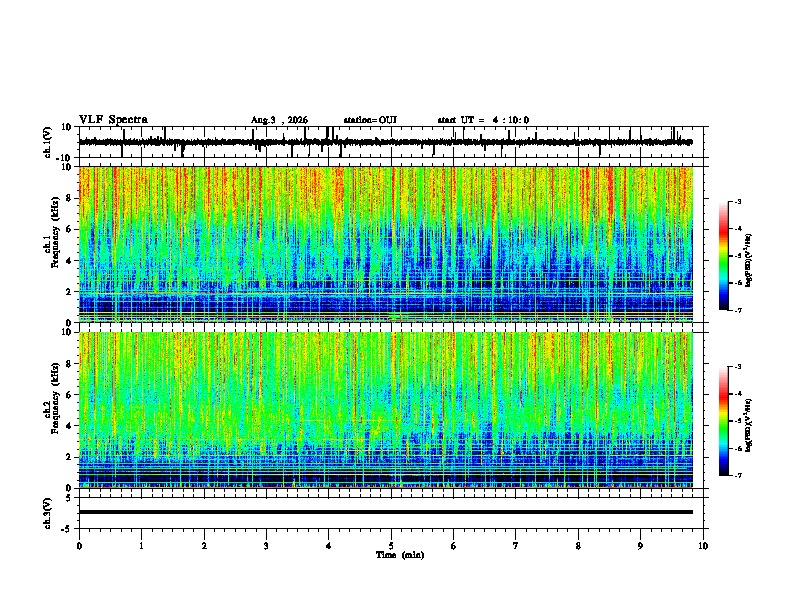Click the "1" tick on Time axis
The width and height of the screenshot is (792, 612).
[141, 546]
